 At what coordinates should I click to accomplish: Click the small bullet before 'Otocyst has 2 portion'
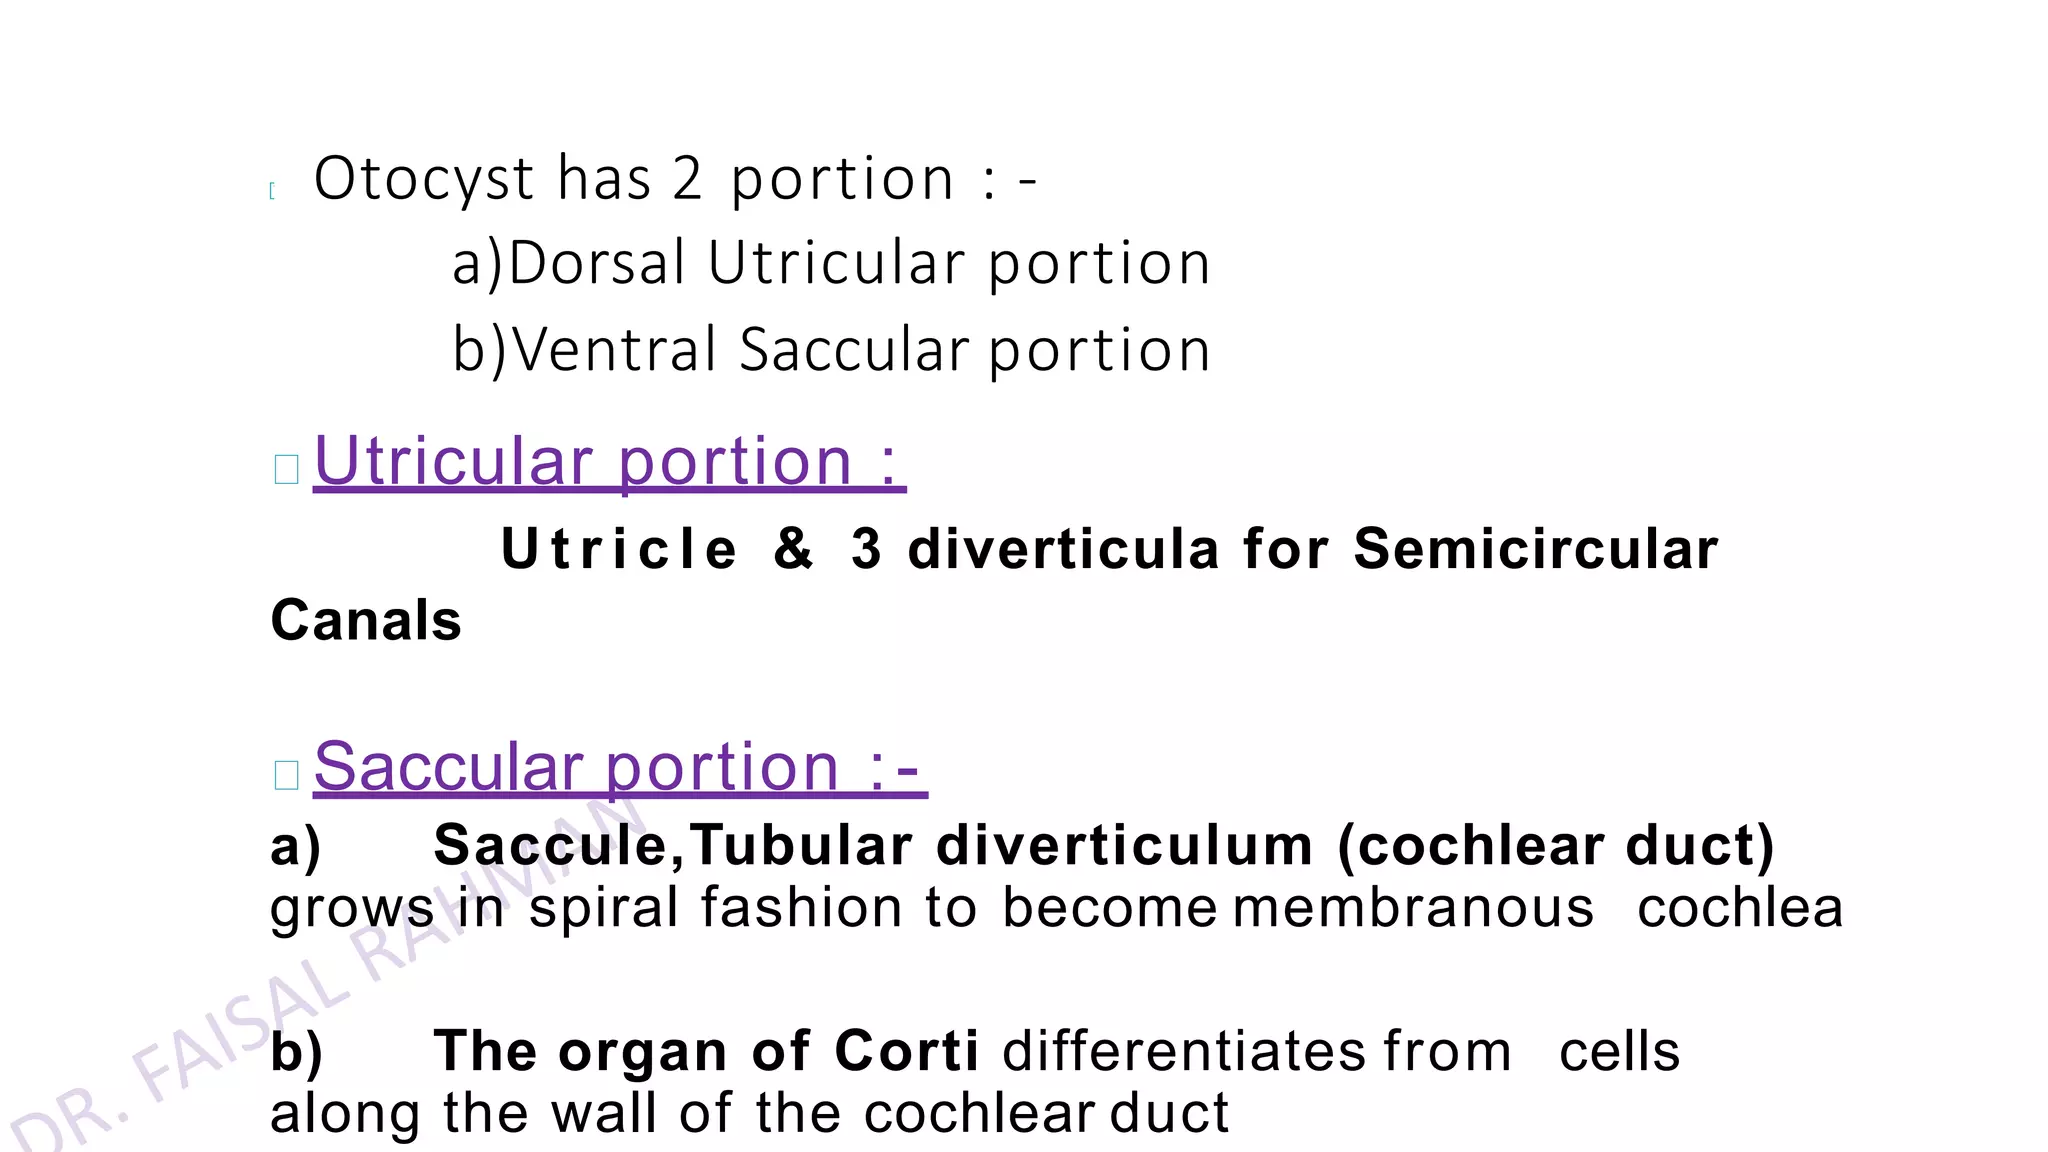pos(272,191)
